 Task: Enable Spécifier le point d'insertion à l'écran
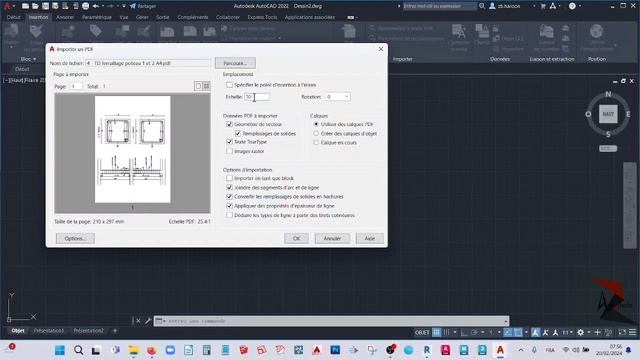pyautogui.click(x=229, y=85)
